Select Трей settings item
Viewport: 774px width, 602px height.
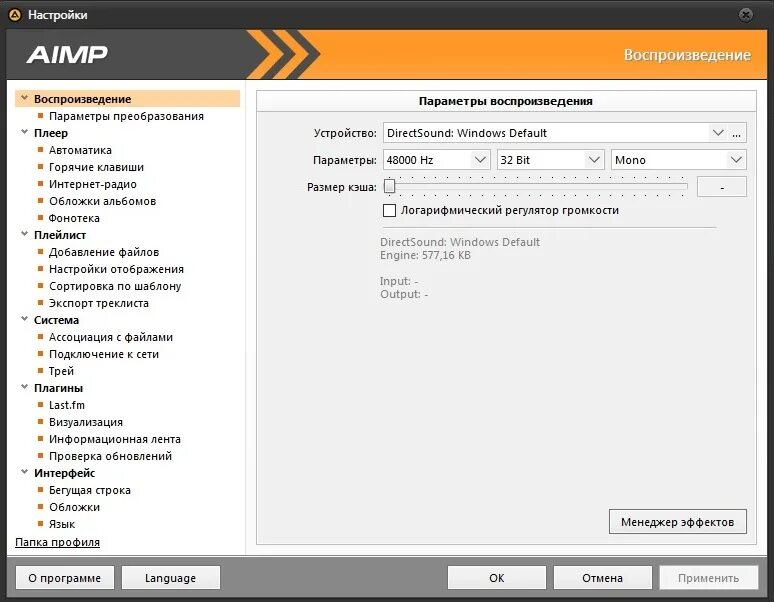61,371
